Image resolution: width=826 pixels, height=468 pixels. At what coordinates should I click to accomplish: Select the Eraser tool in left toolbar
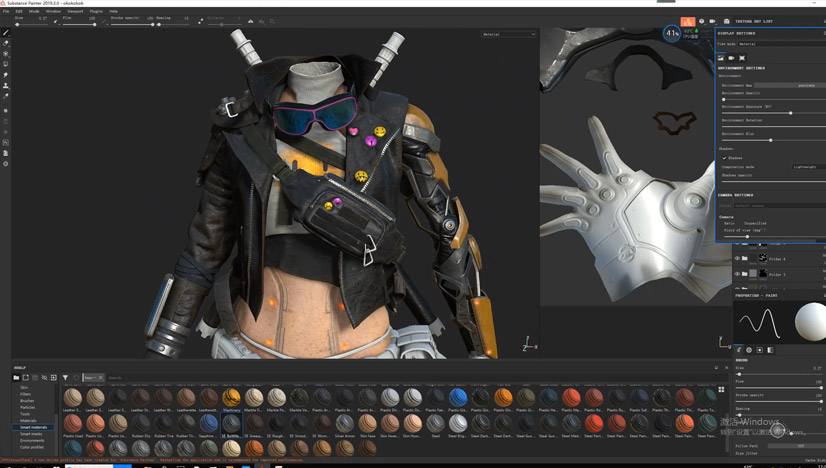[x=6, y=43]
